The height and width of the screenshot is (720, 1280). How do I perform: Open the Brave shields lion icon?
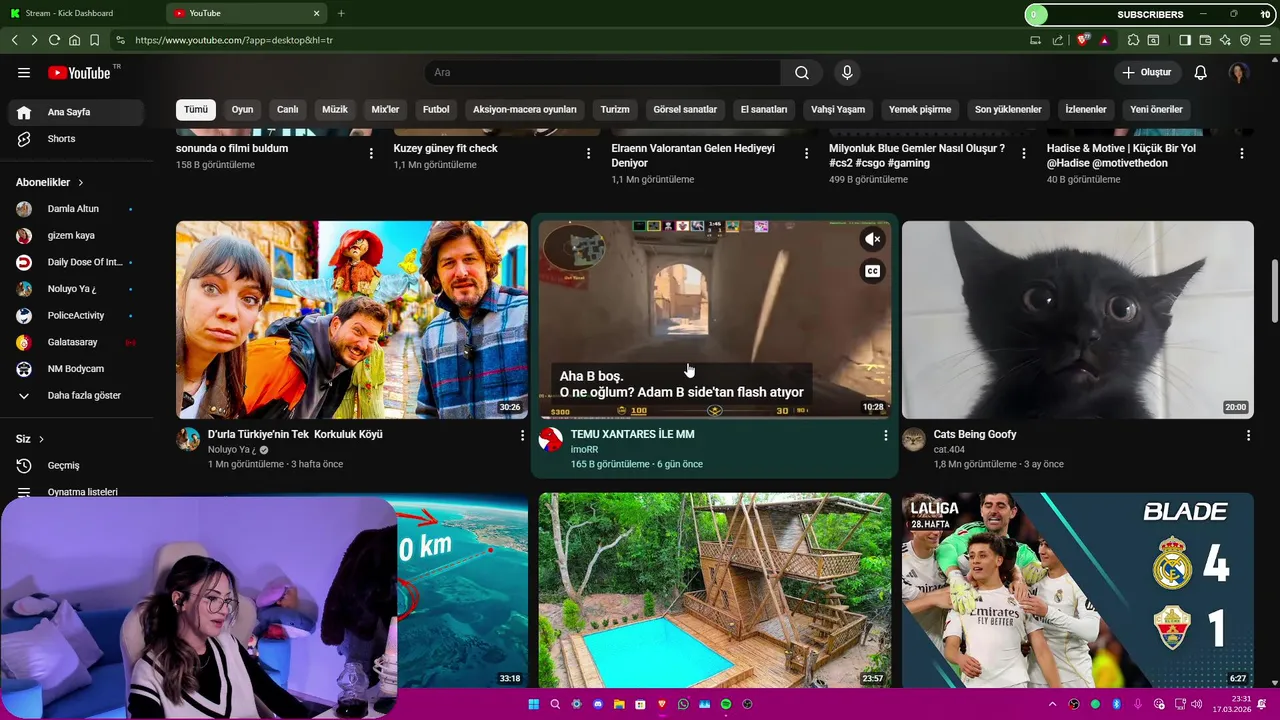click(x=1082, y=40)
